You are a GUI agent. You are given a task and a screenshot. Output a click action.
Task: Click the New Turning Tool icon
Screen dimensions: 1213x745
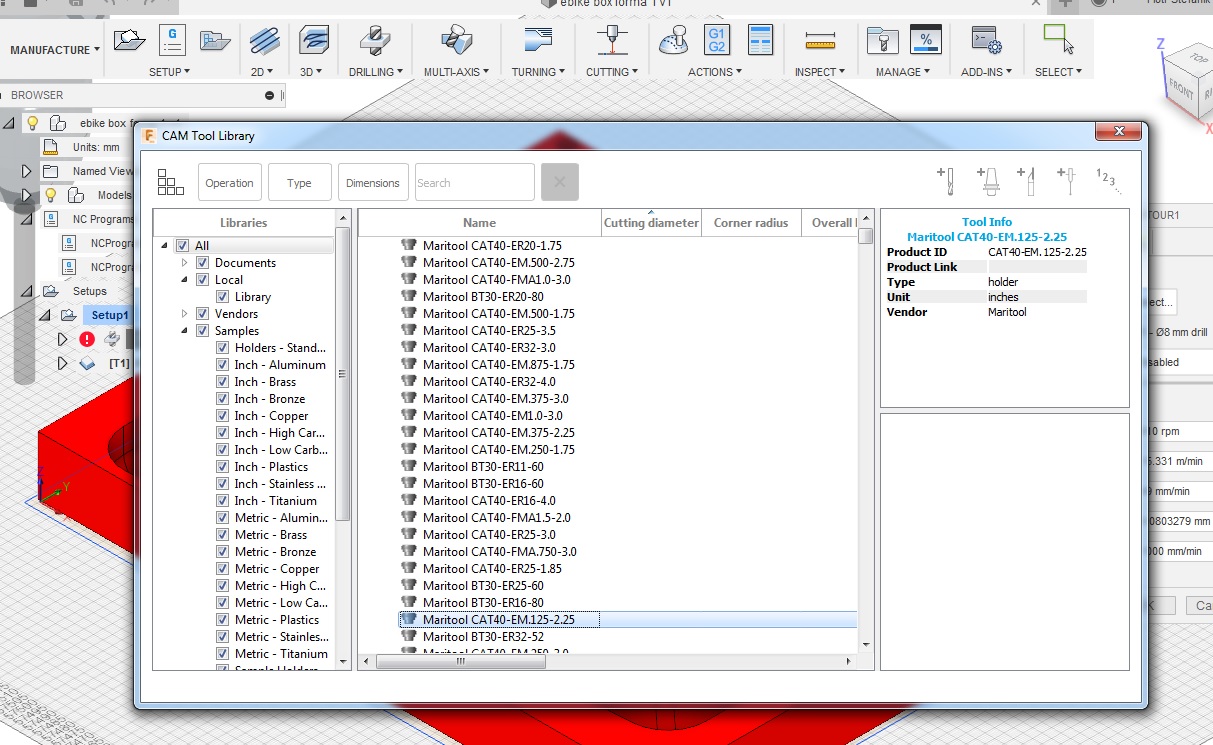point(1027,180)
